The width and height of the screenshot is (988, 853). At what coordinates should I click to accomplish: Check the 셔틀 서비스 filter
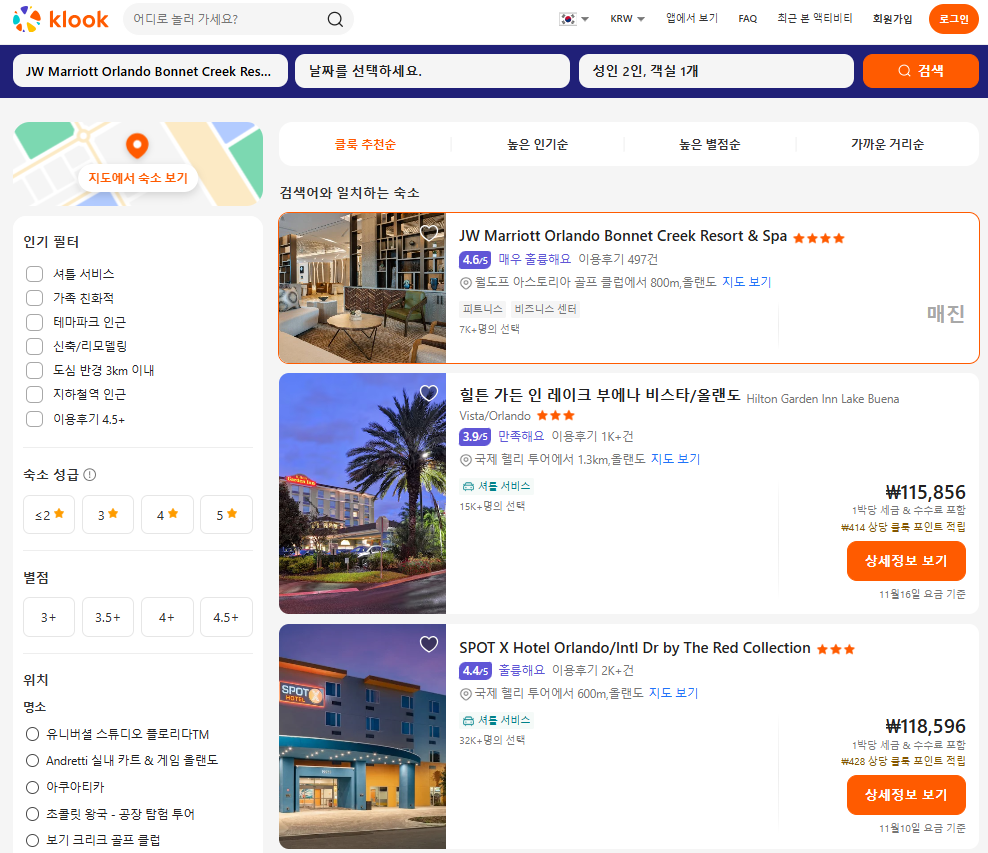point(35,274)
